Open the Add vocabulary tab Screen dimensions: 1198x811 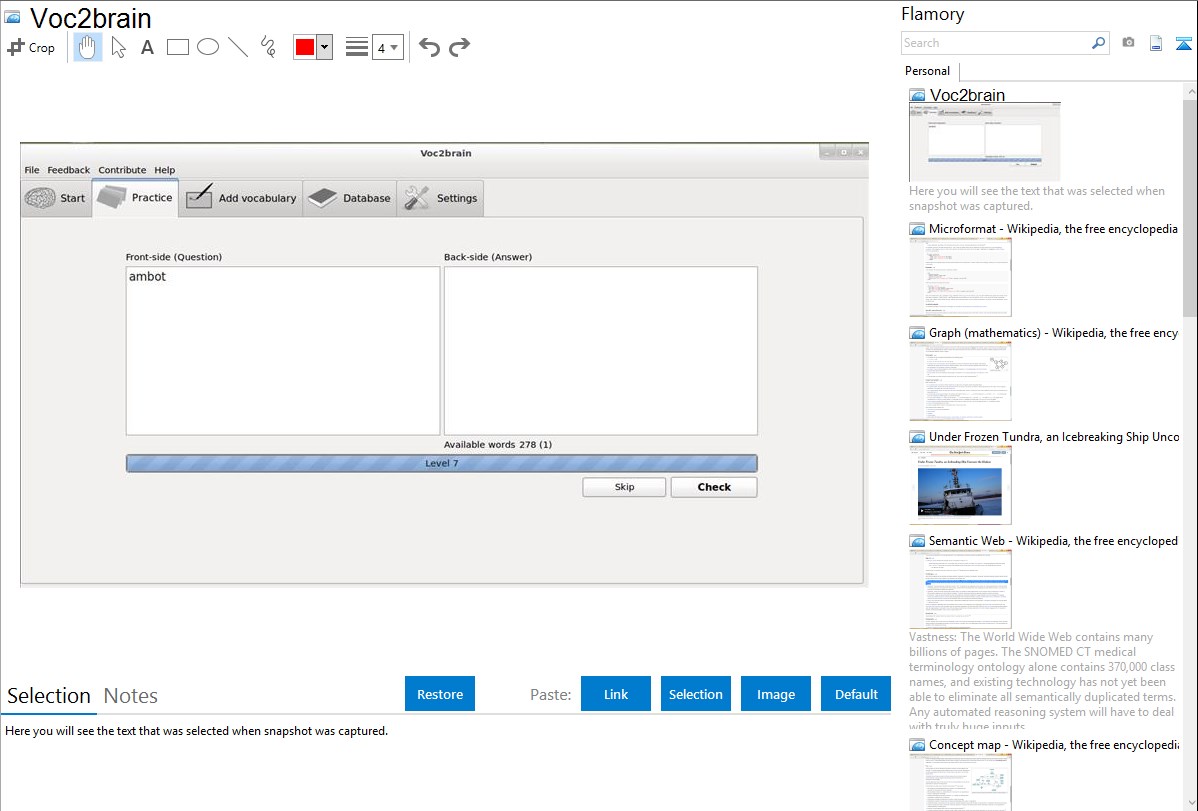click(241, 198)
